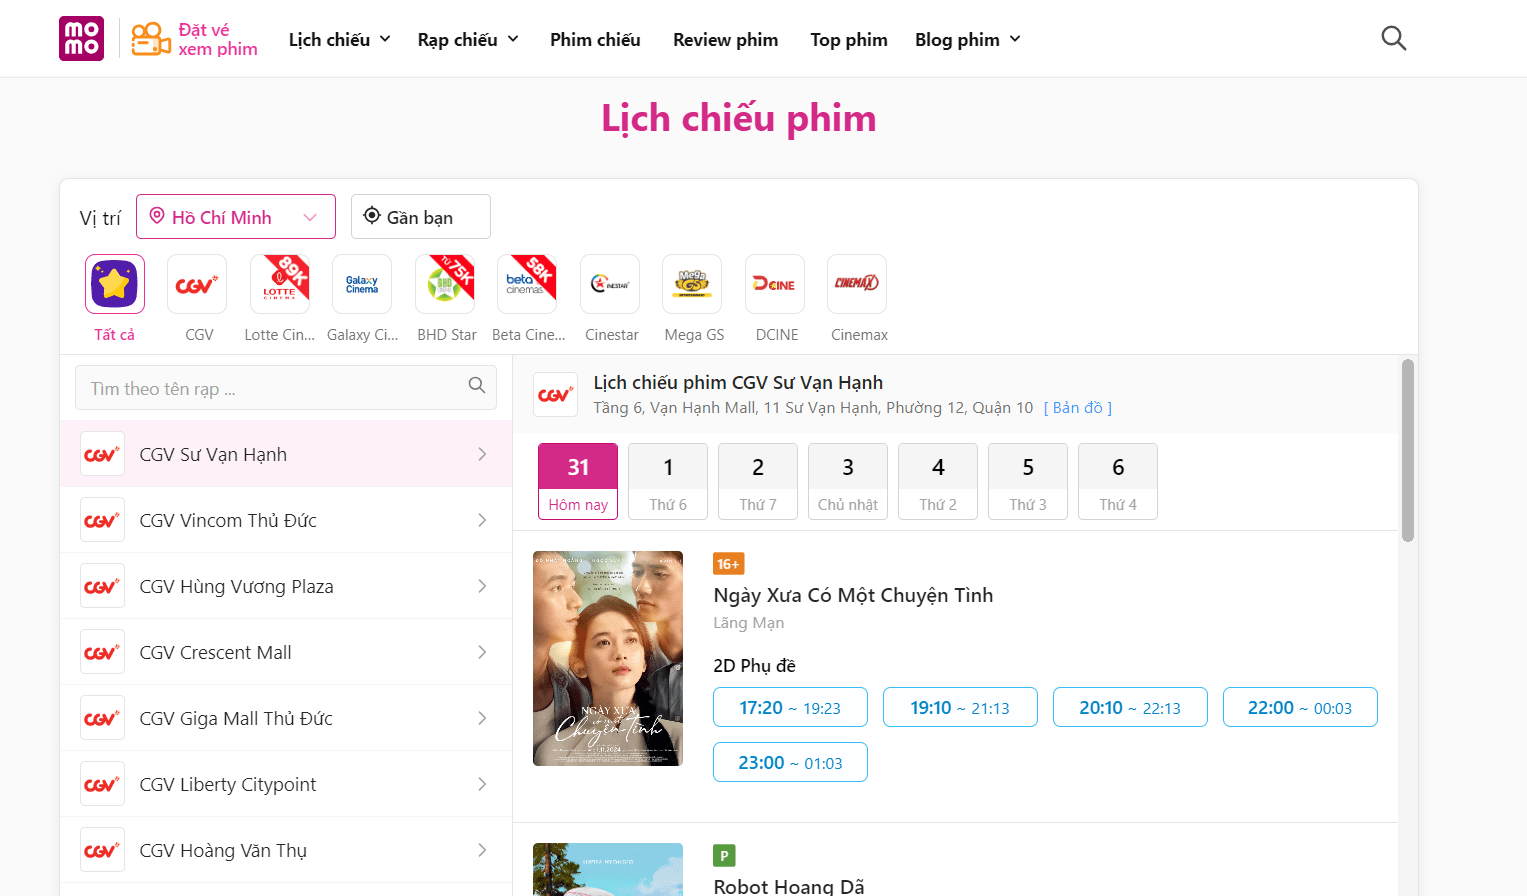Expand the Rạp chiếu menu
The height and width of the screenshot is (896, 1527).
468,40
